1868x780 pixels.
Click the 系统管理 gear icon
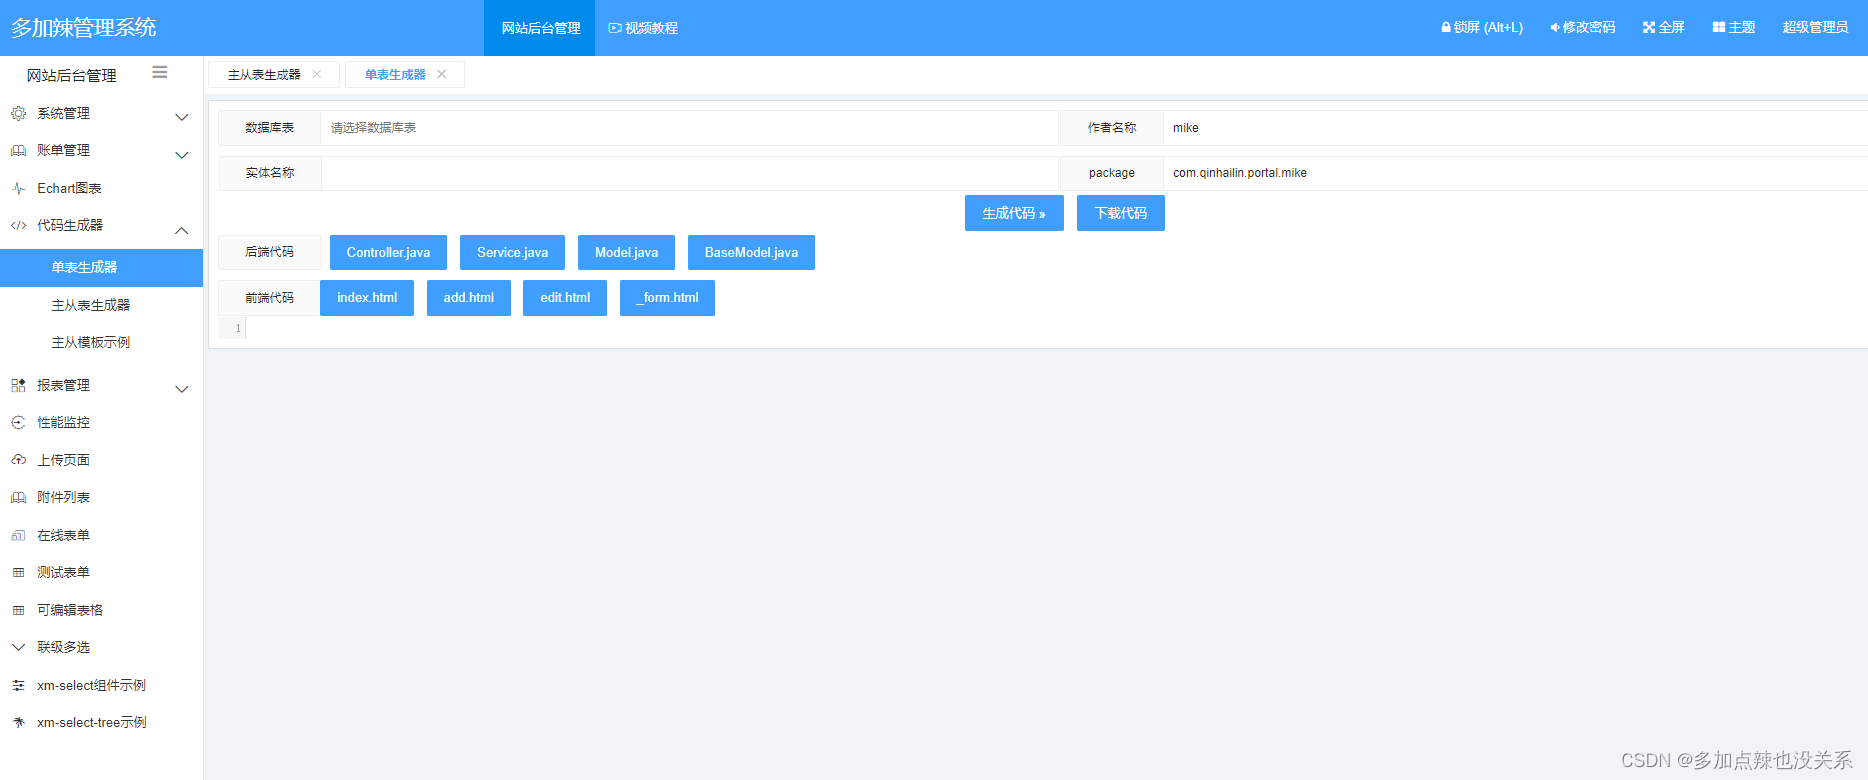click(18, 113)
